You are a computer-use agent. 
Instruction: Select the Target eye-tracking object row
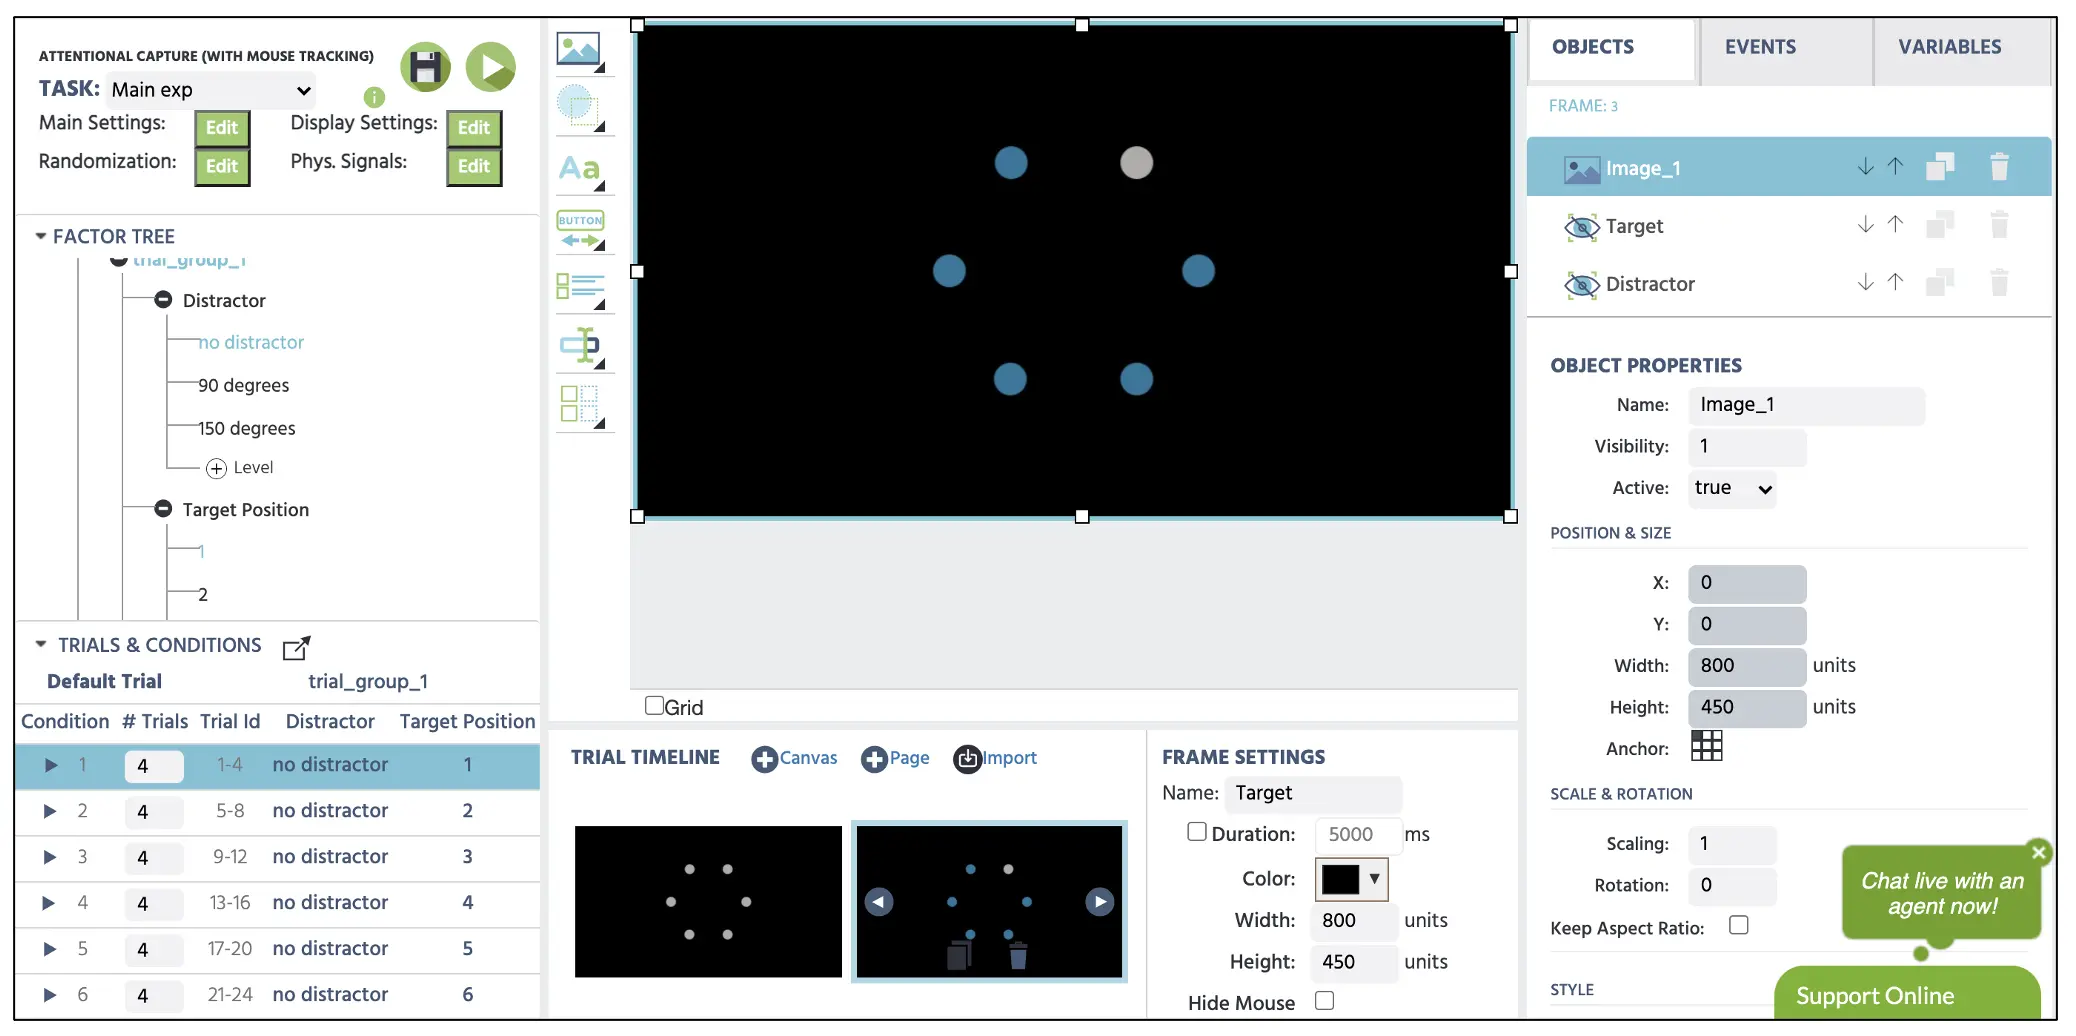(x=1789, y=226)
